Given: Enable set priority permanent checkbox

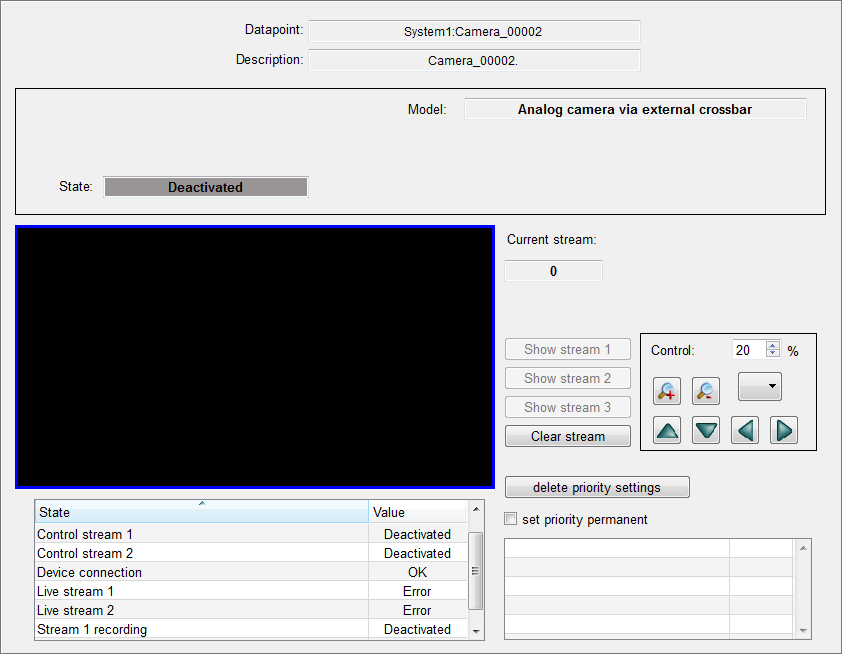Looking at the screenshot, I should click(512, 519).
